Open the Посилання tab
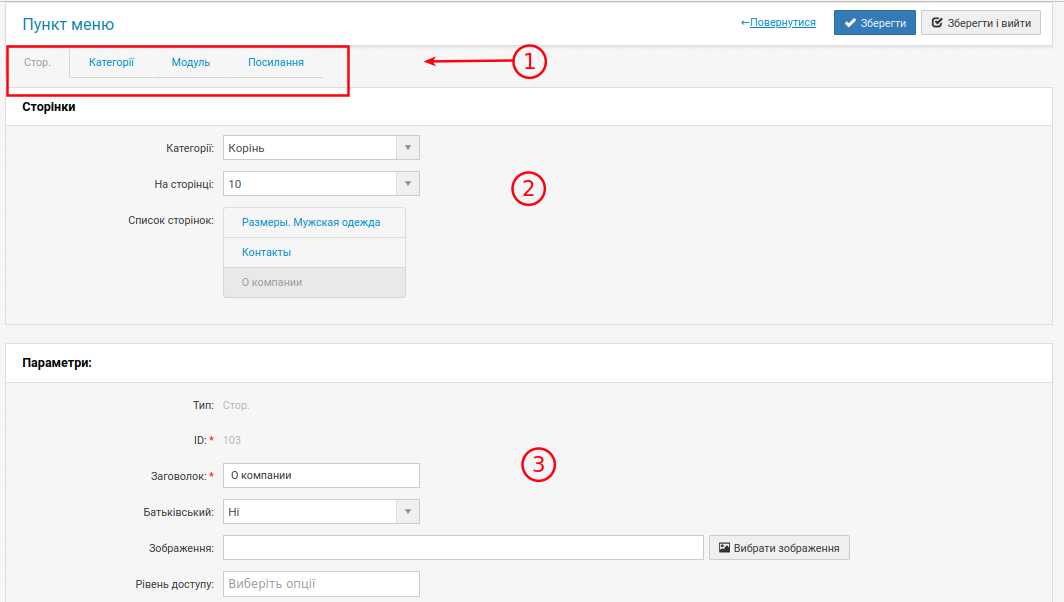Viewport: 1064px width, 602px height. click(276, 62)
